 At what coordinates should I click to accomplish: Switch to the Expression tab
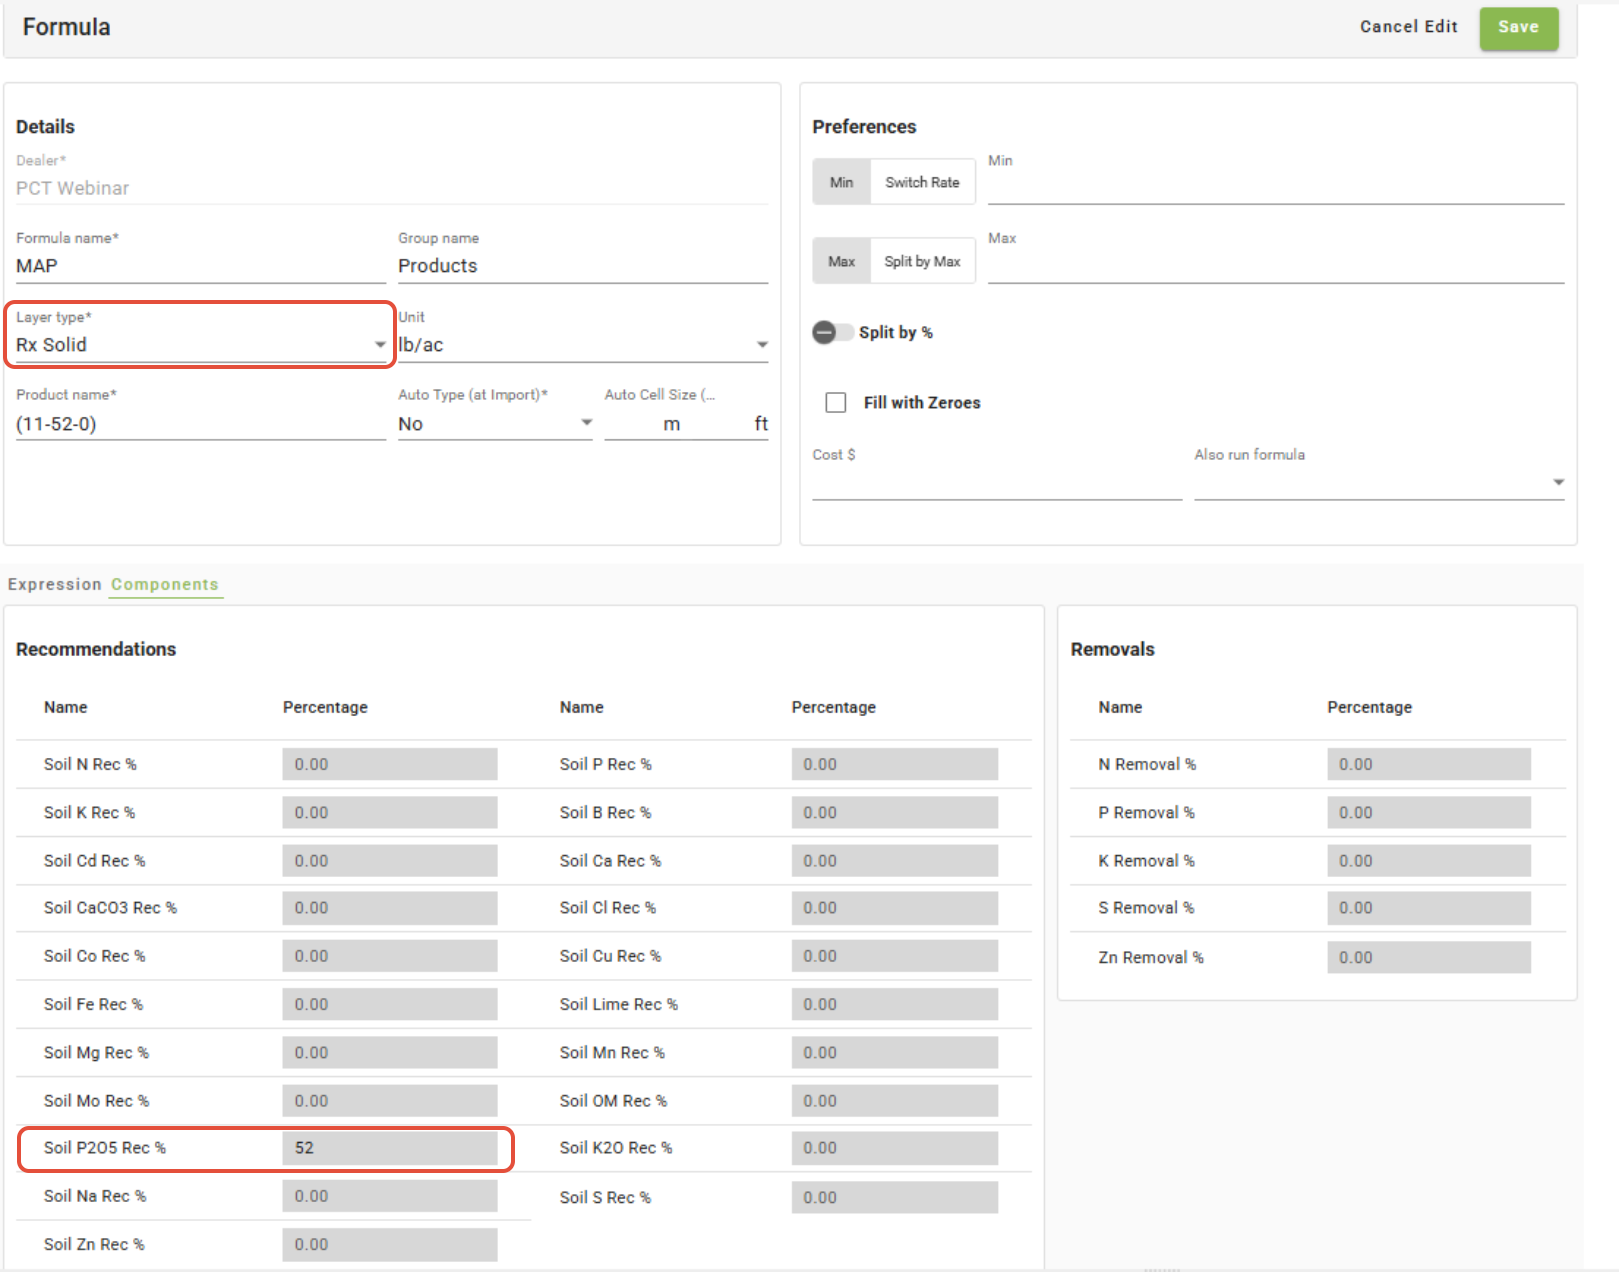pyautogui.click(x=55, y=584)
